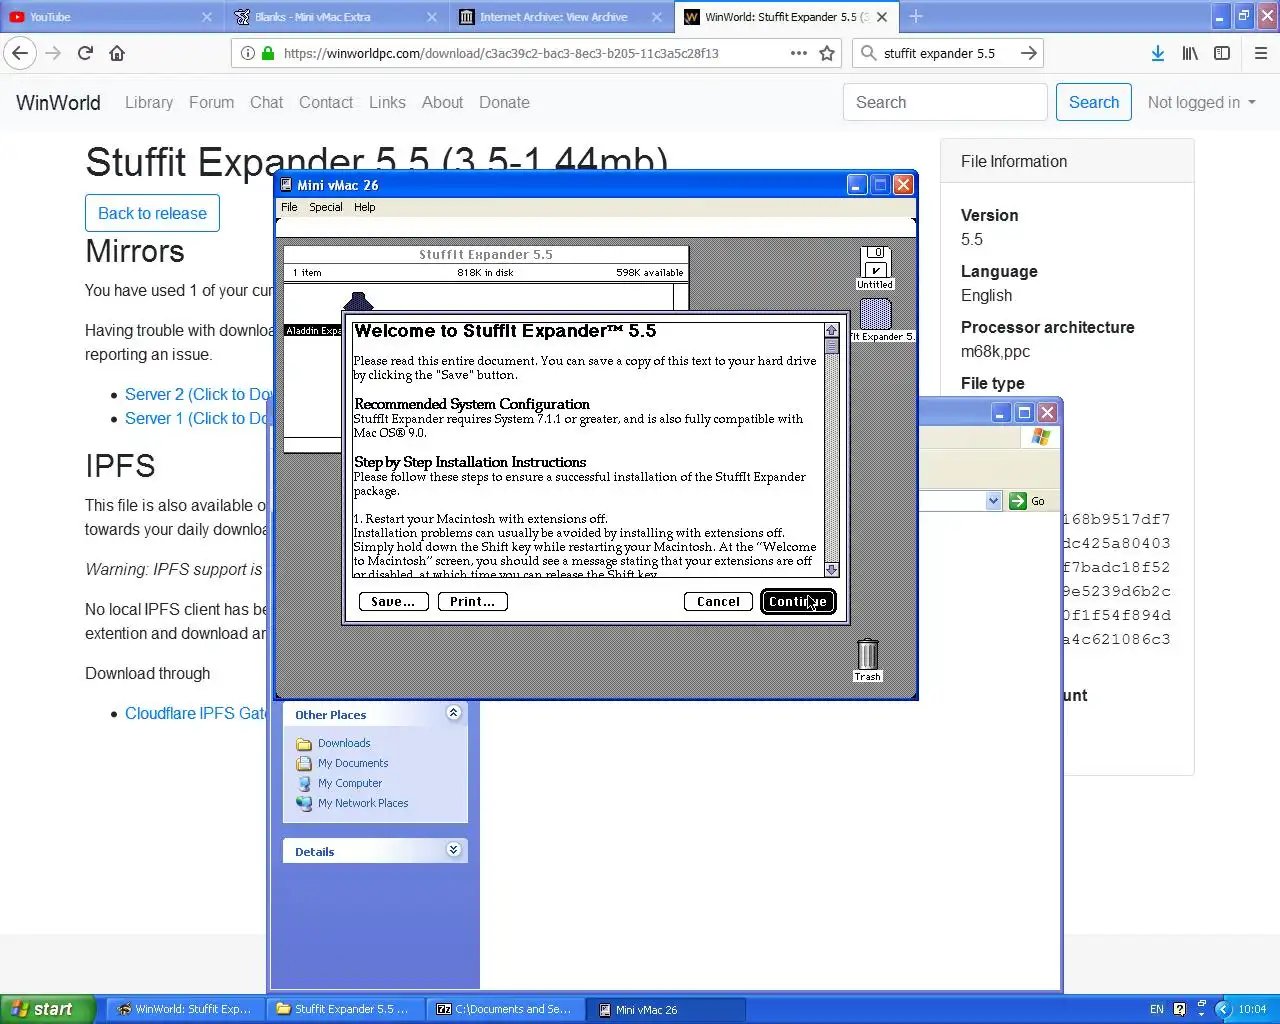The image size is (1280, 1024).
Task: Bookmark this page with the star icon
Action: tap(827, 53)
